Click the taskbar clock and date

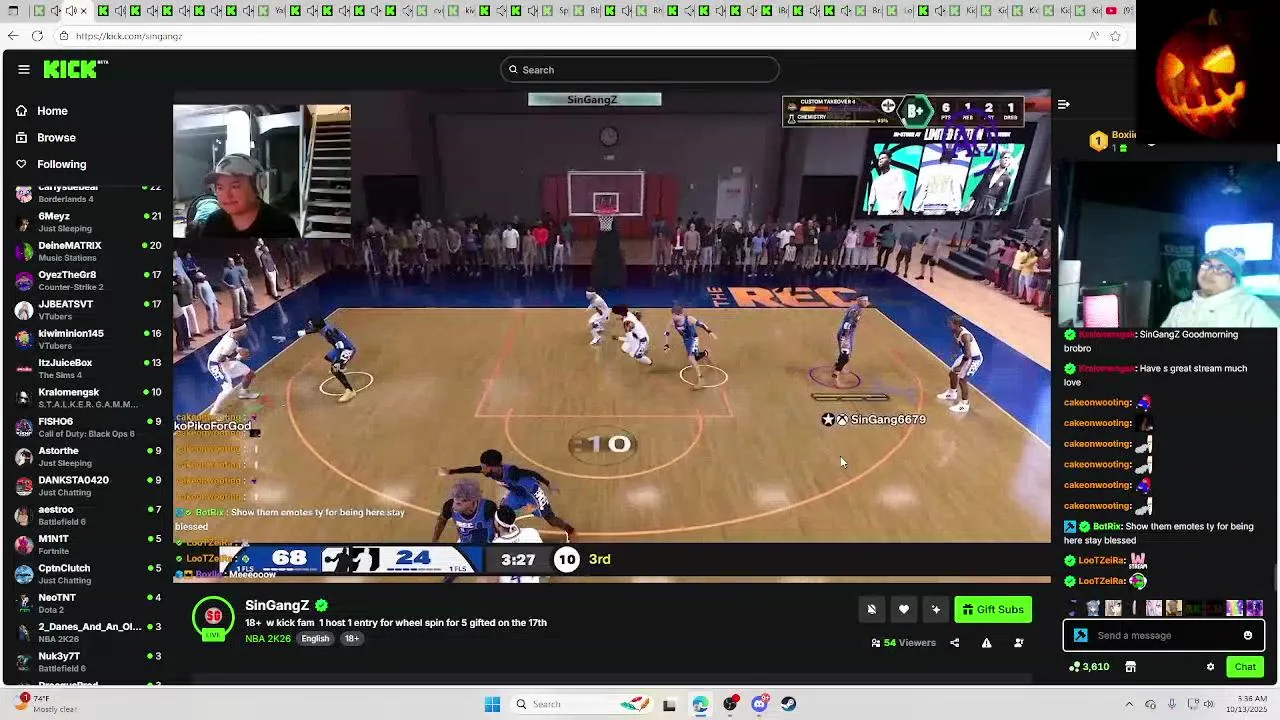1250,704
